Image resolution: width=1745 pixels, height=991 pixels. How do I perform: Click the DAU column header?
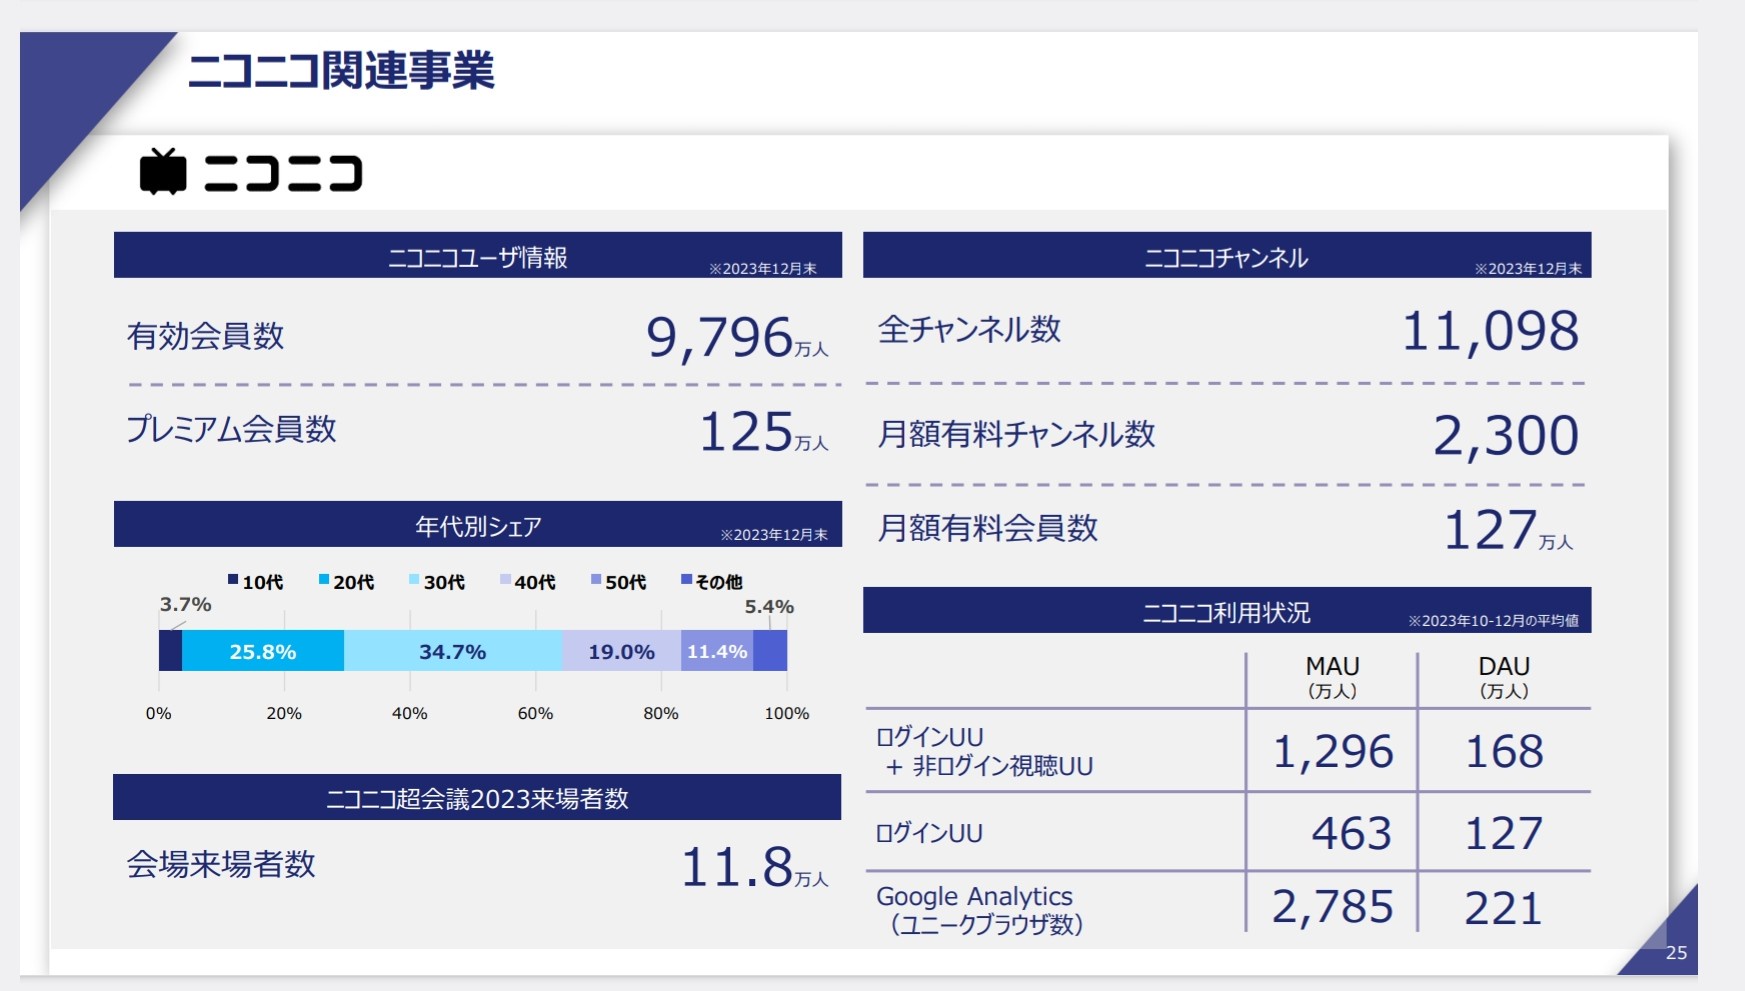click(x=1504, y=677)
